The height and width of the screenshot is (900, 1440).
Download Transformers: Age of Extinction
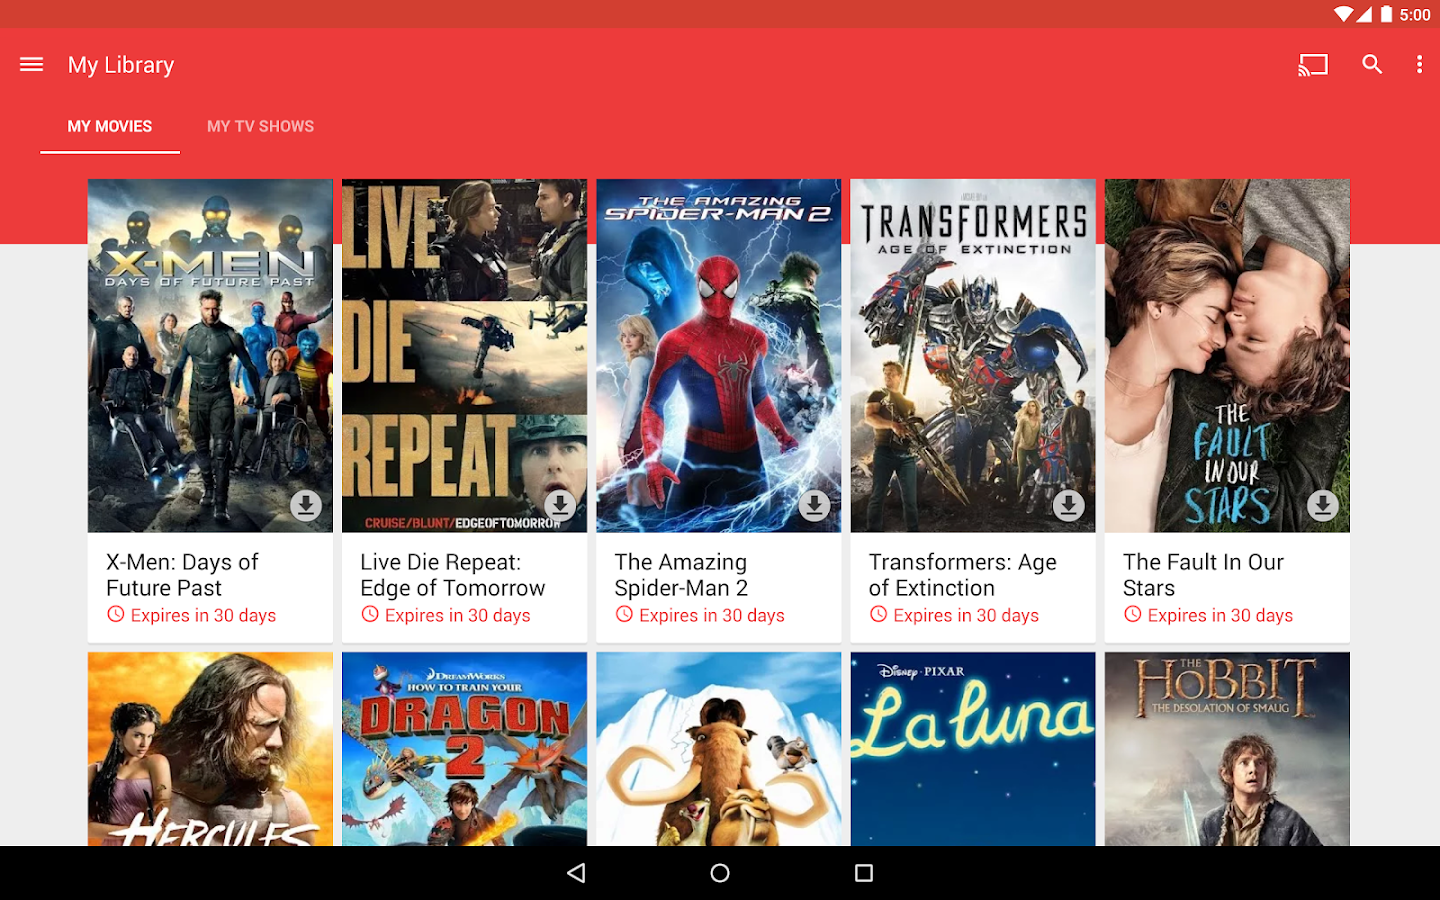point(1068,505)
